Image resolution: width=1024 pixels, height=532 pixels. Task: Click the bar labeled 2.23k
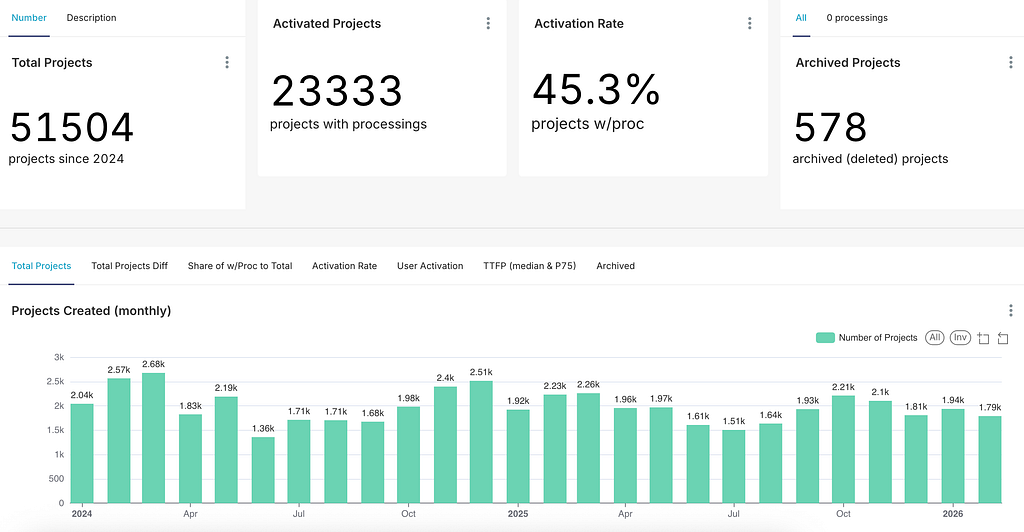pyautogui.click(x=555, y=448)
